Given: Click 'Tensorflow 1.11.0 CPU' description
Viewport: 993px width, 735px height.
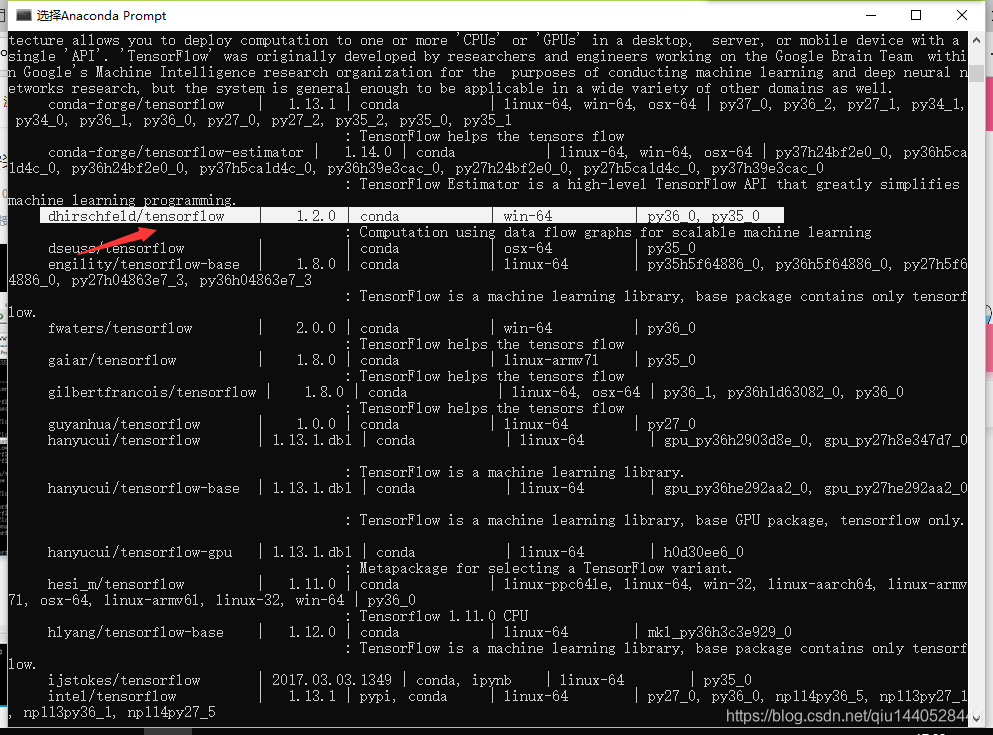Looking at the screenshot, I should [x=443, y=616].
